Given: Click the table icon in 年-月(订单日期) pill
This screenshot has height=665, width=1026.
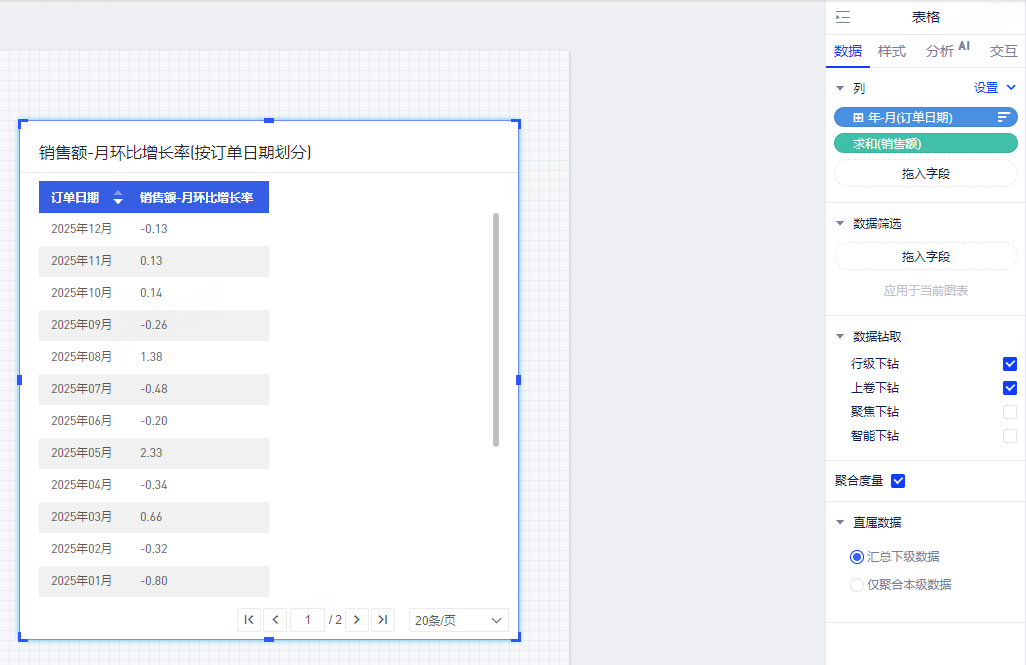Looking at the screenshot, I should [x=857, y=117].
